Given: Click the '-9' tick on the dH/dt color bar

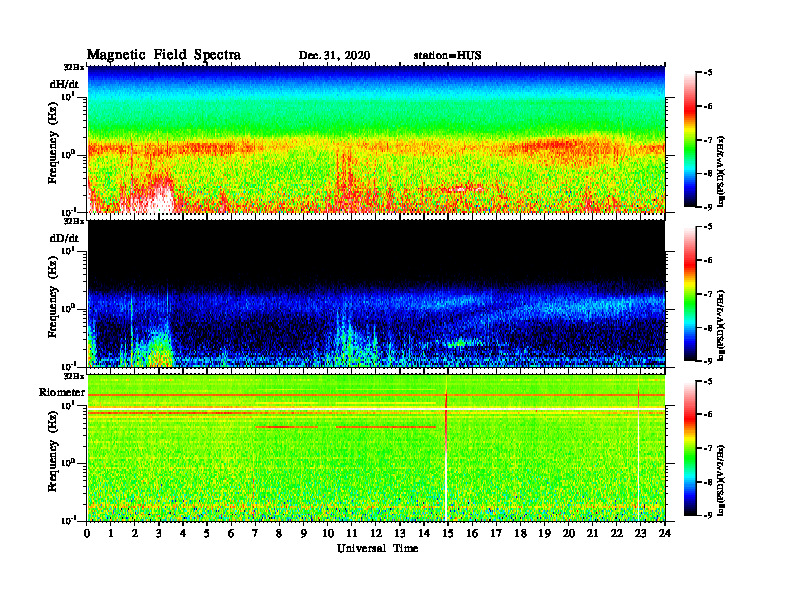Looking at the screenshot, I should [708, 207].
